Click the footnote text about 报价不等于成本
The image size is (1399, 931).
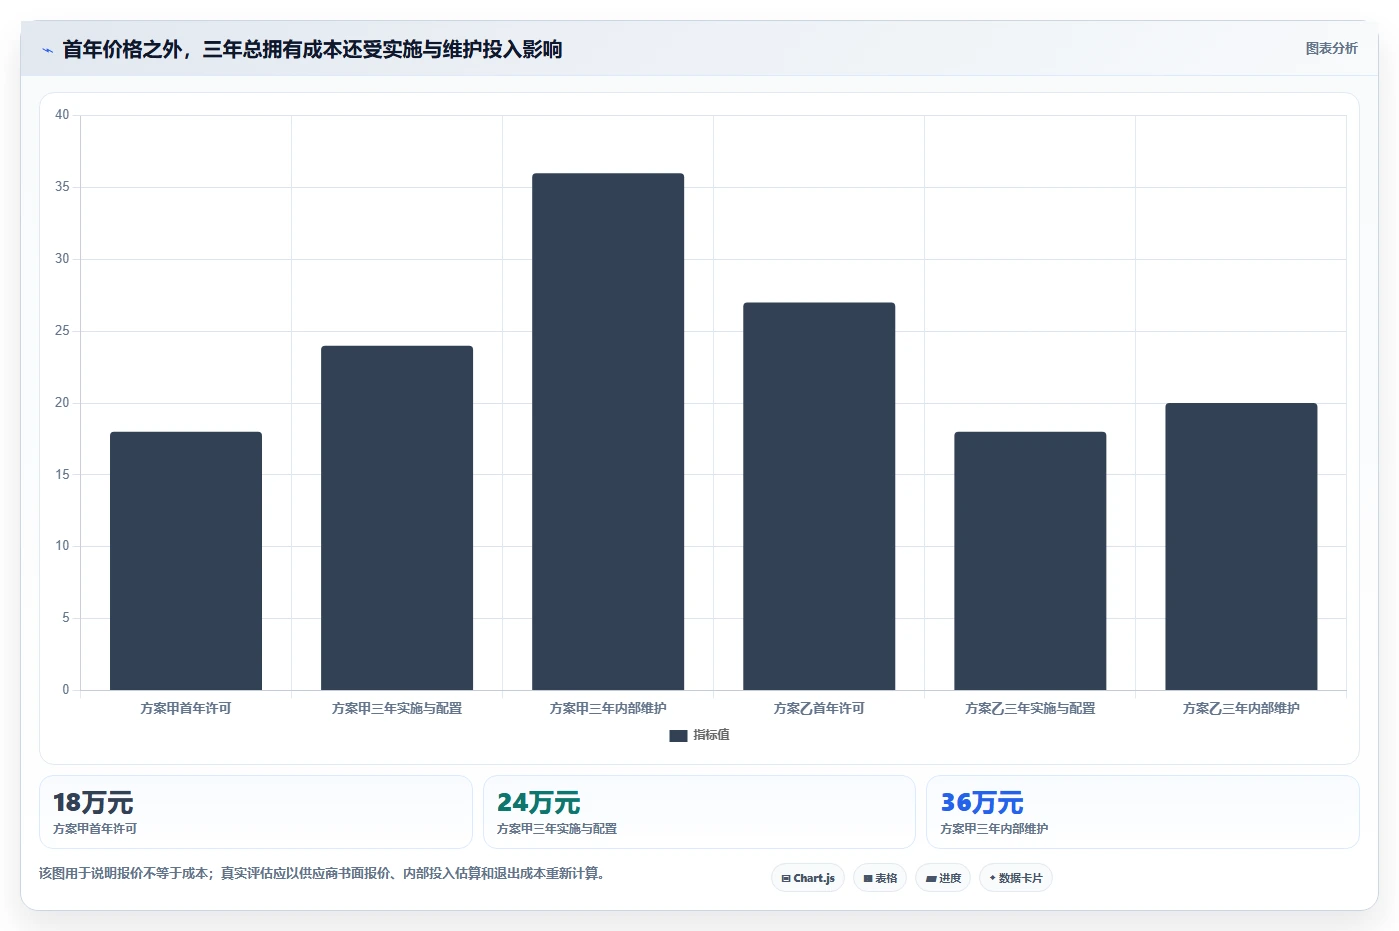(x=321, y=873)
